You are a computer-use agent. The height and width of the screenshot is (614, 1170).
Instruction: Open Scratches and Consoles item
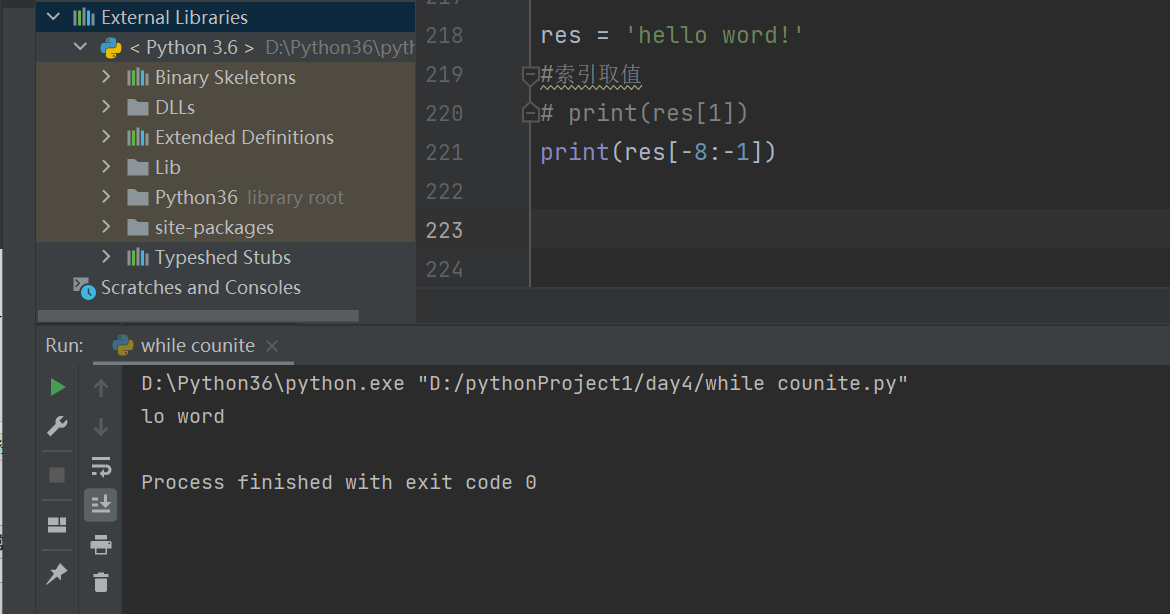coord(200,287)
